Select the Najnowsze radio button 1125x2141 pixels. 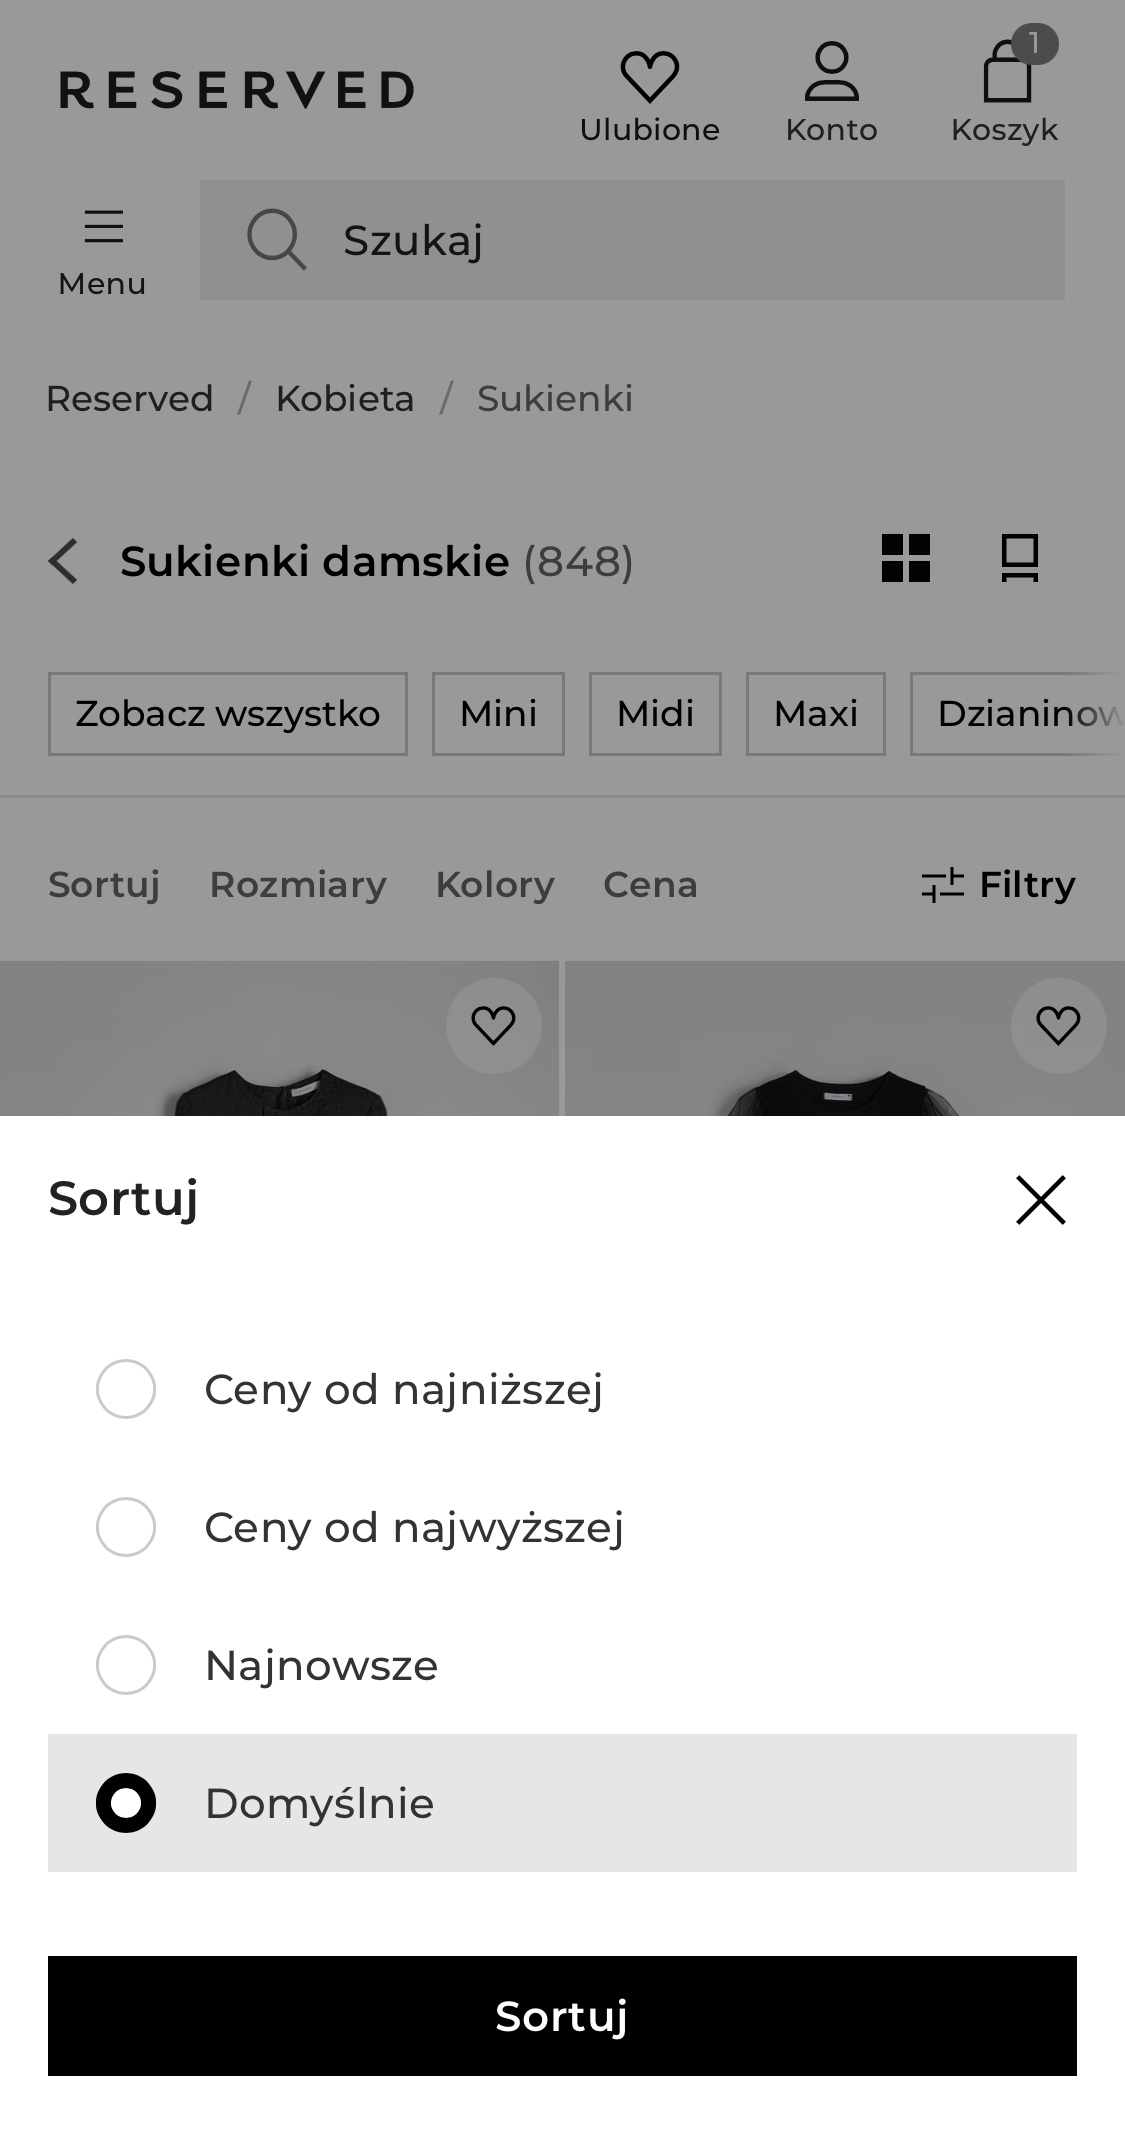[125, 1665]
